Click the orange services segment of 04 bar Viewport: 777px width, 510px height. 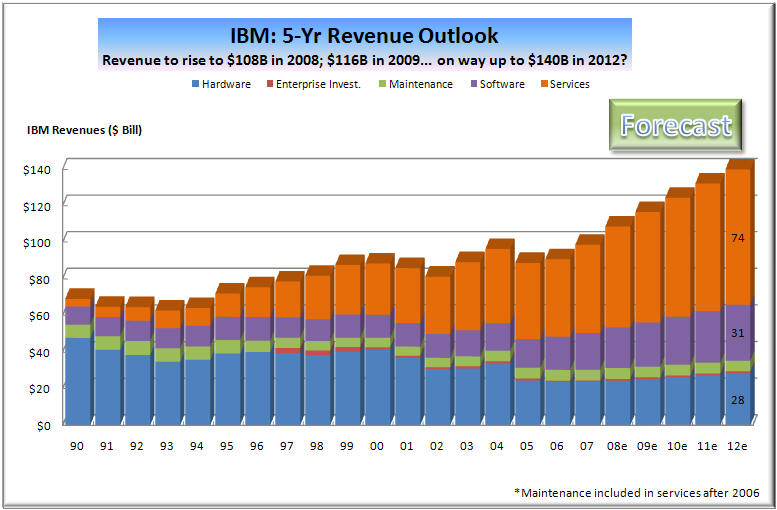[497, 285]
